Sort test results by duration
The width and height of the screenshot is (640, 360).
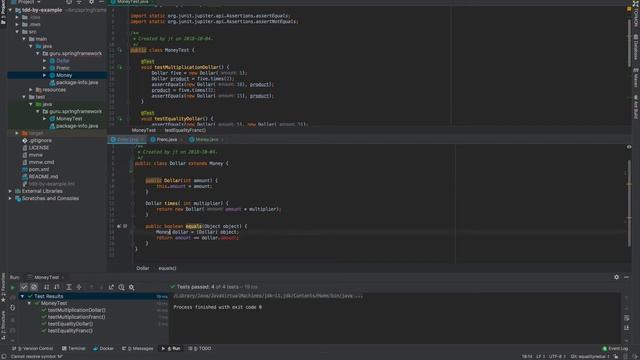pyautogui.click(x=57, y=287)
